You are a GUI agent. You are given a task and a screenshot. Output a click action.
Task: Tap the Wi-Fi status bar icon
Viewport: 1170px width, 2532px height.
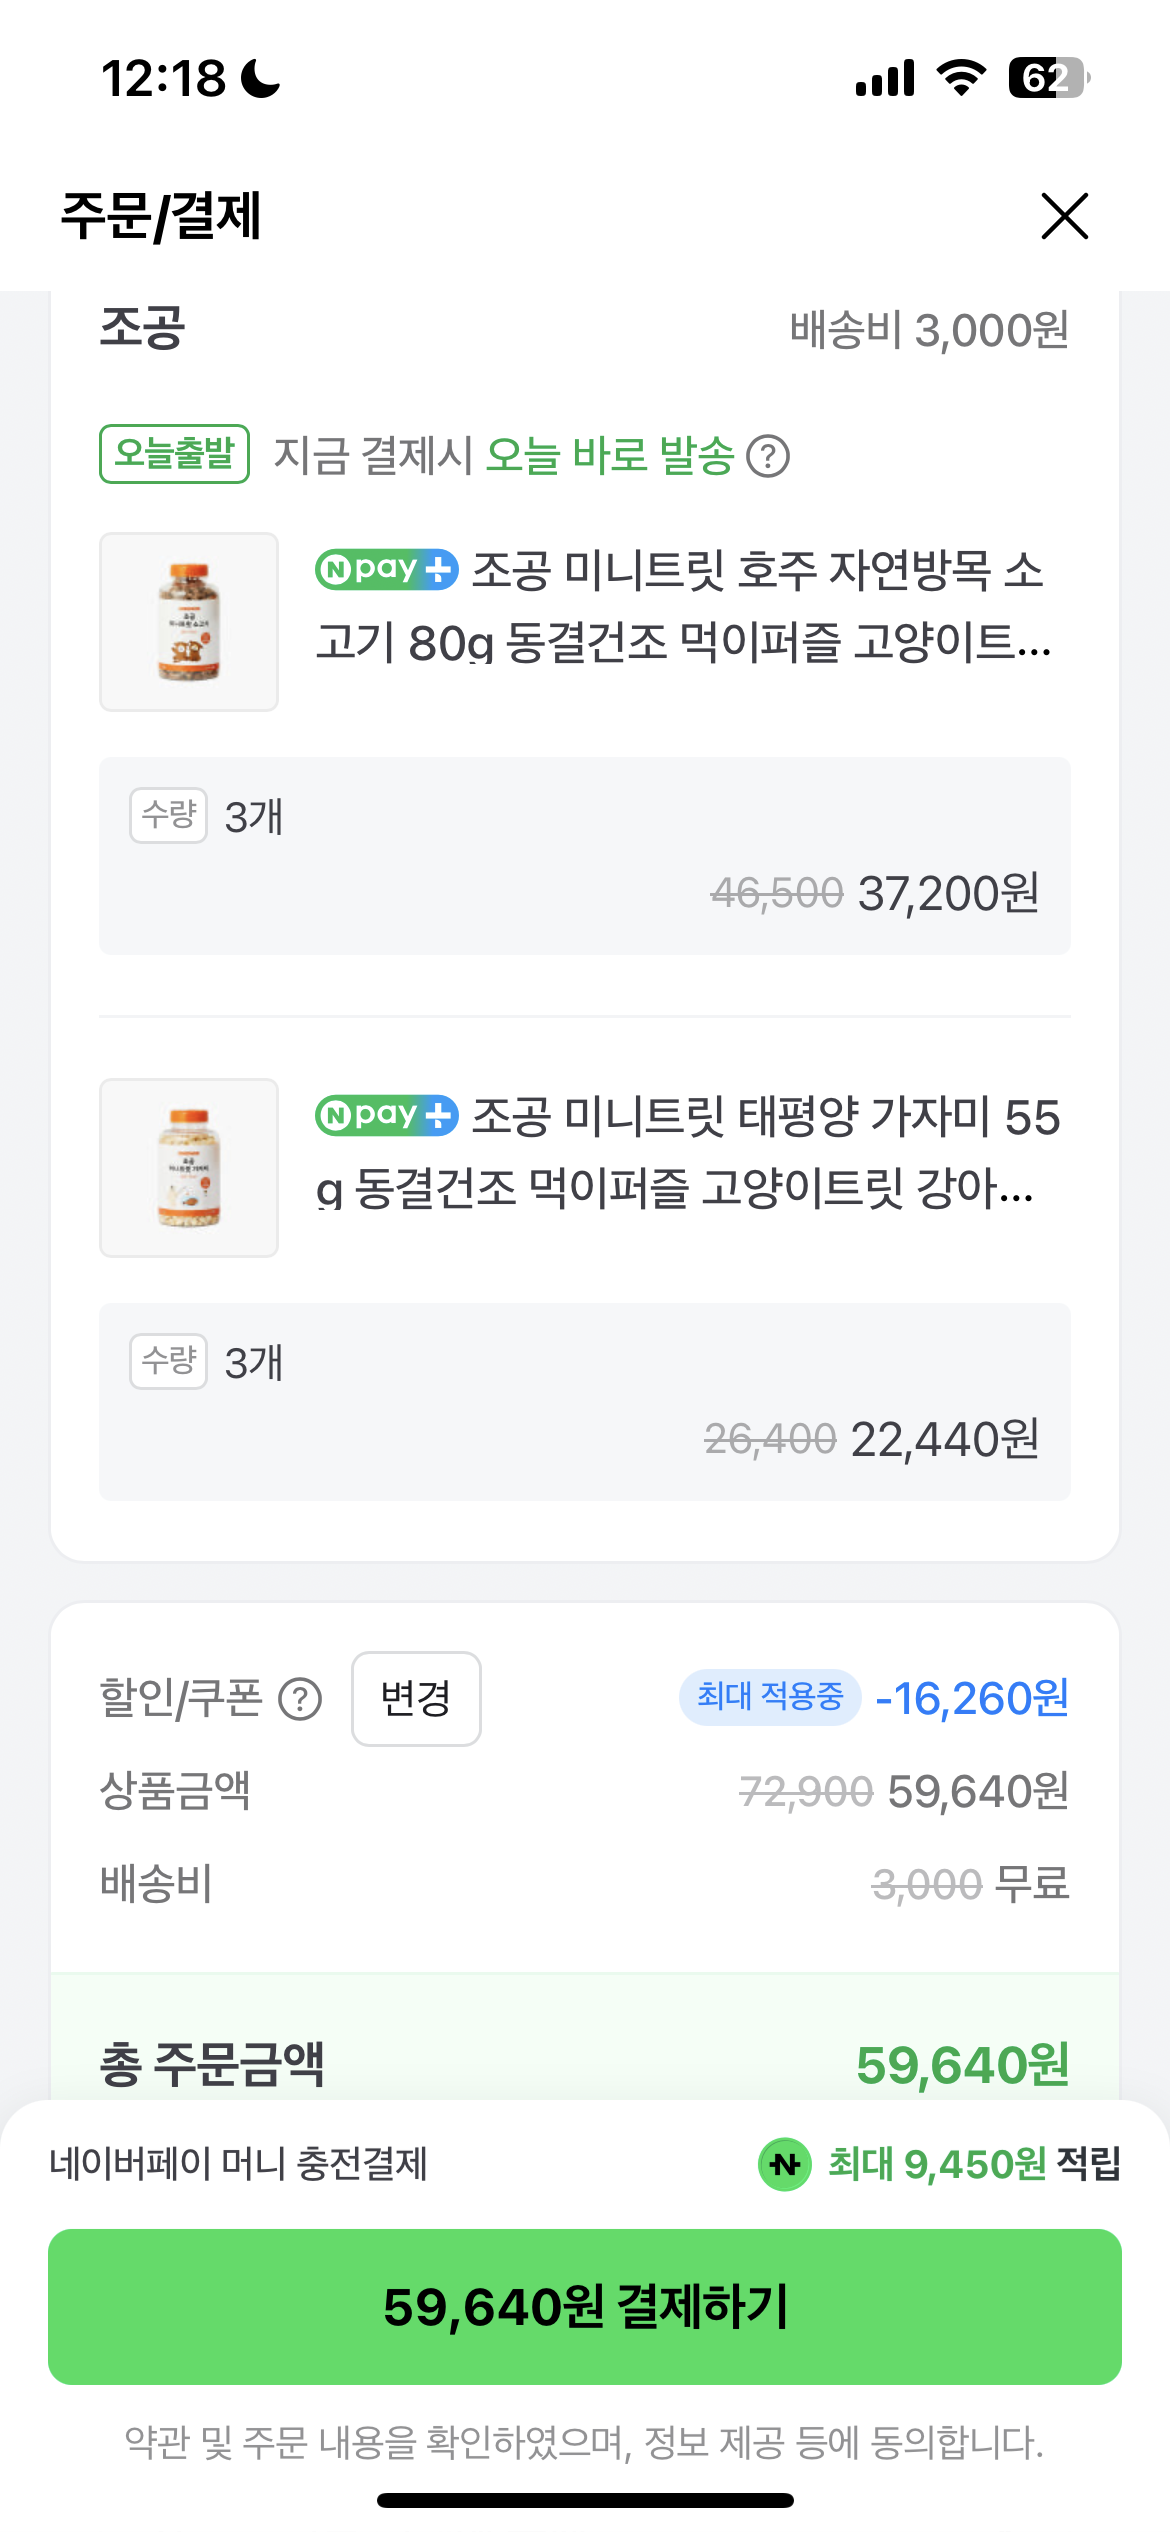pos(961,78)
